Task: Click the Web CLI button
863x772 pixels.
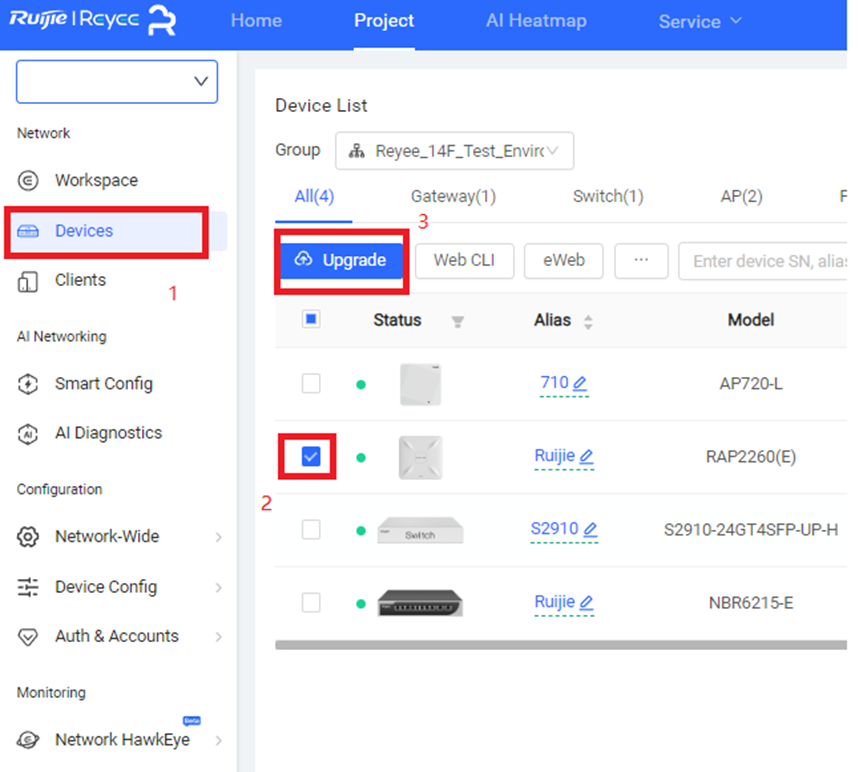Action: pyautogui.click(x=465, y=261)
